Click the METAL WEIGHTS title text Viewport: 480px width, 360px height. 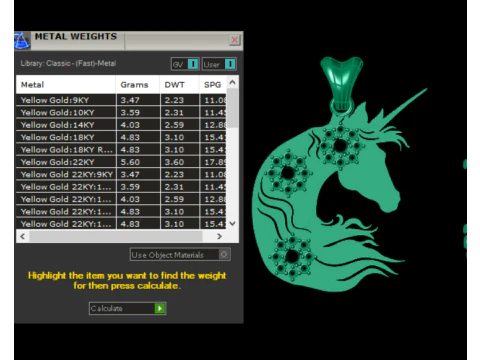76,36
